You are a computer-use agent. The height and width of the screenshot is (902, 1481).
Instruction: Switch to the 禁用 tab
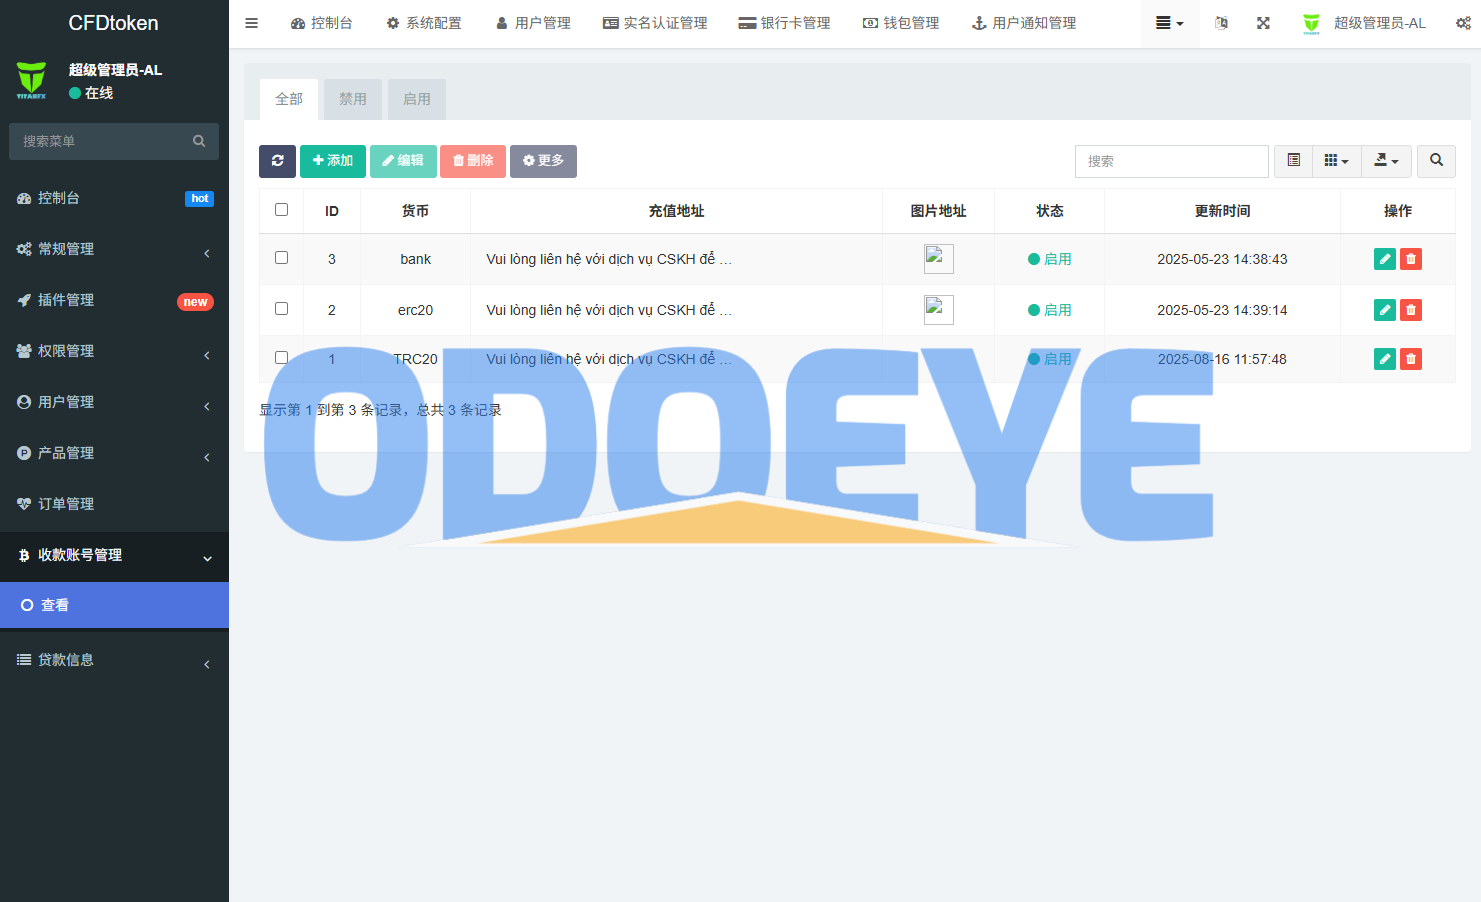352,99
